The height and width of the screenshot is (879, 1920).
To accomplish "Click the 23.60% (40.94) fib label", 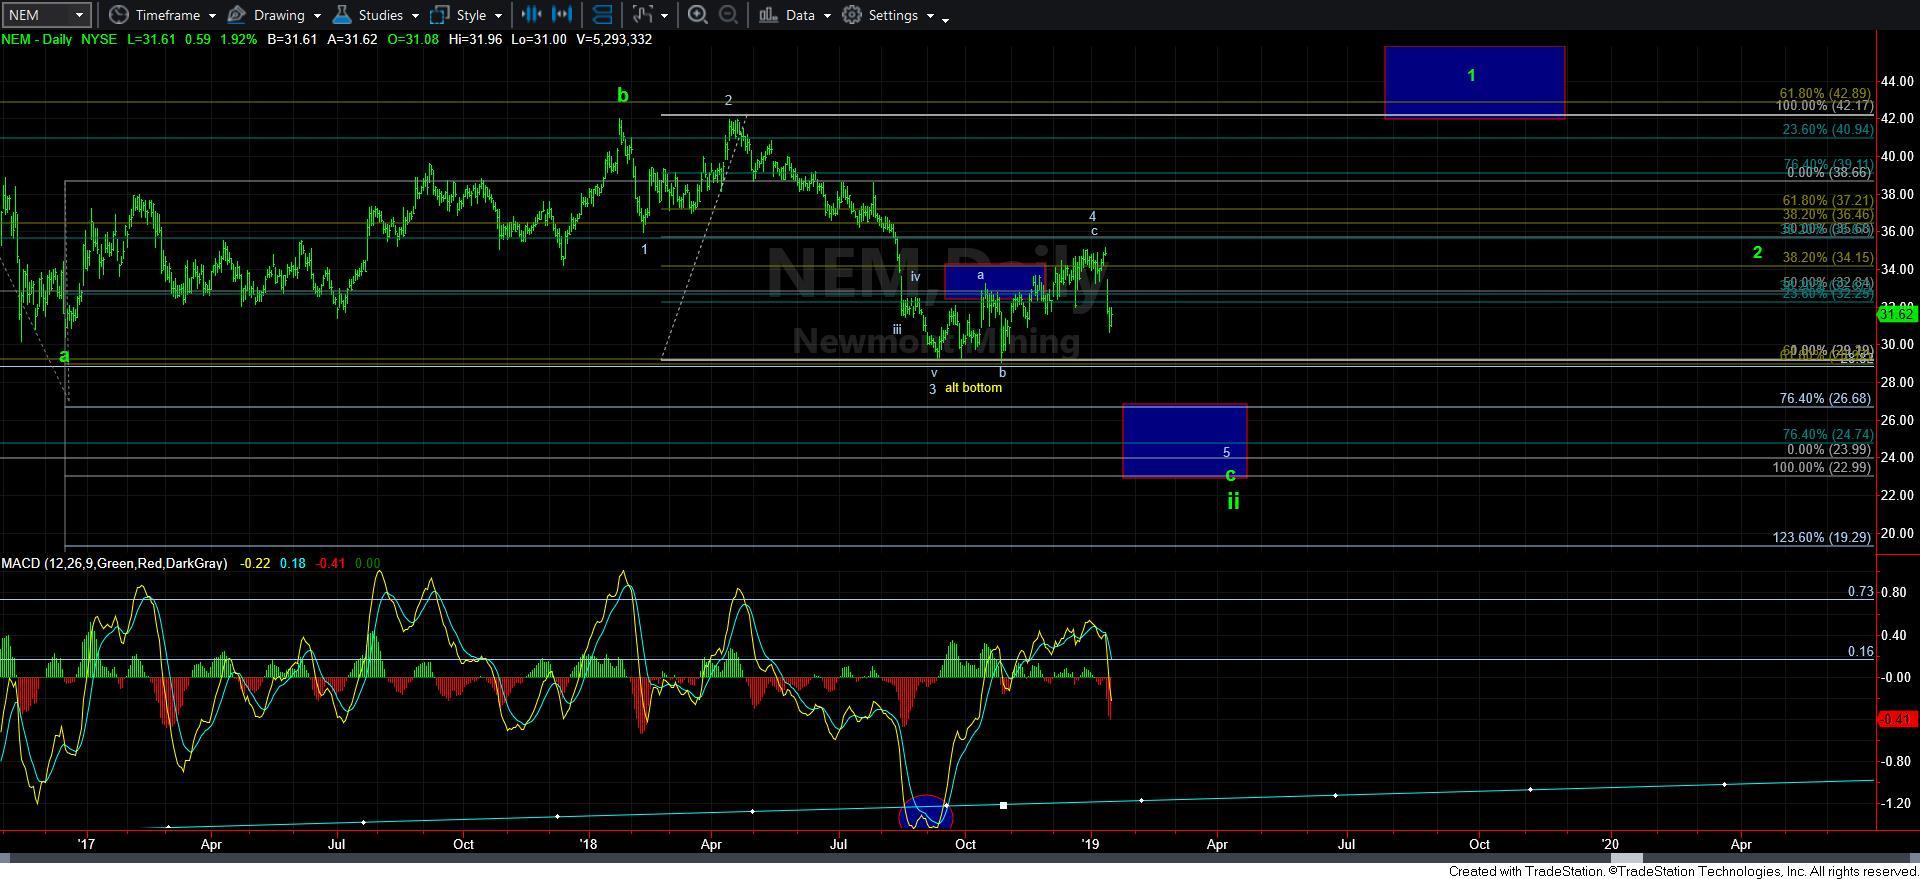I will coord(1827,129).
